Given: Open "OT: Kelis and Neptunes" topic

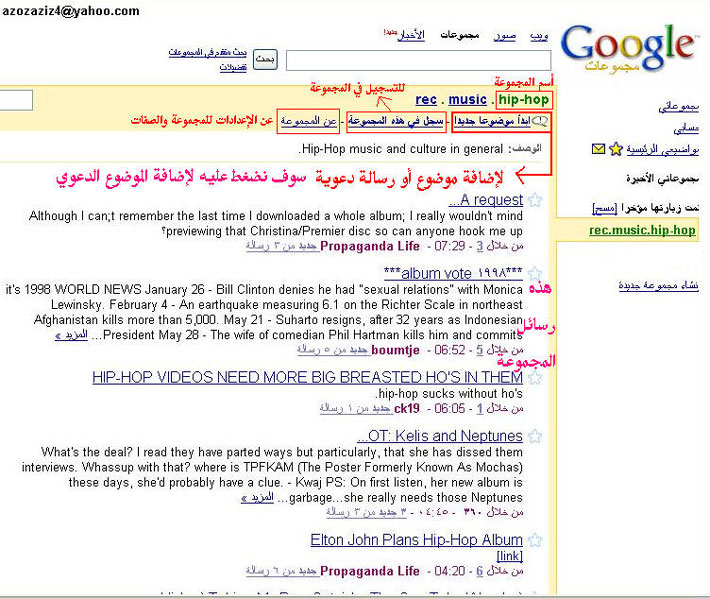Looking at the screenshot, I should pos(440,436).
